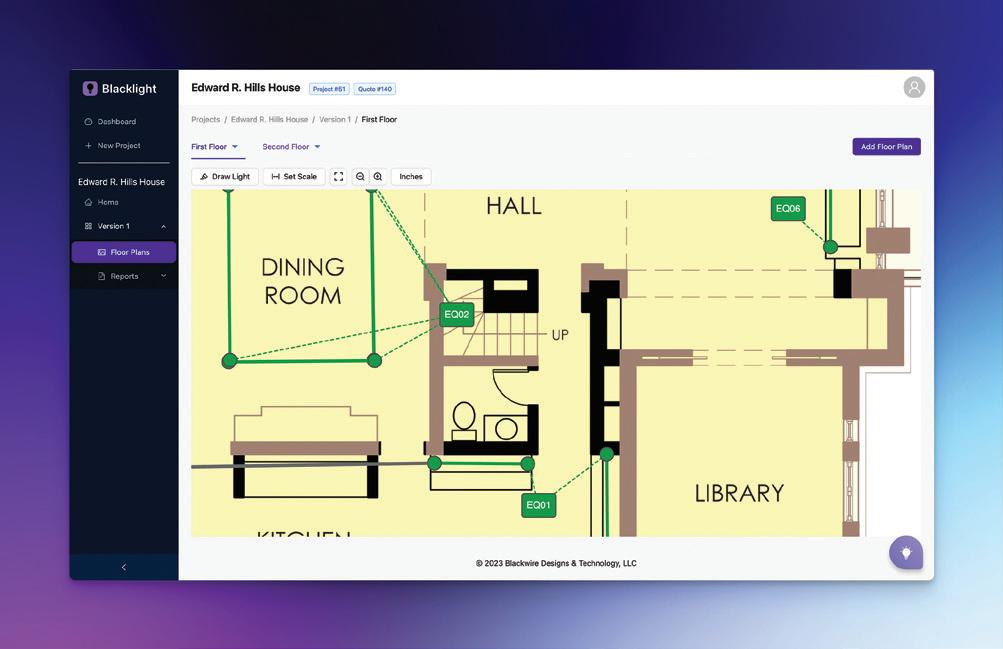Open the Second Floor tab dropdown arrow
The height and width of the screenshot is (649, 1003).
(x=317, y=147)
